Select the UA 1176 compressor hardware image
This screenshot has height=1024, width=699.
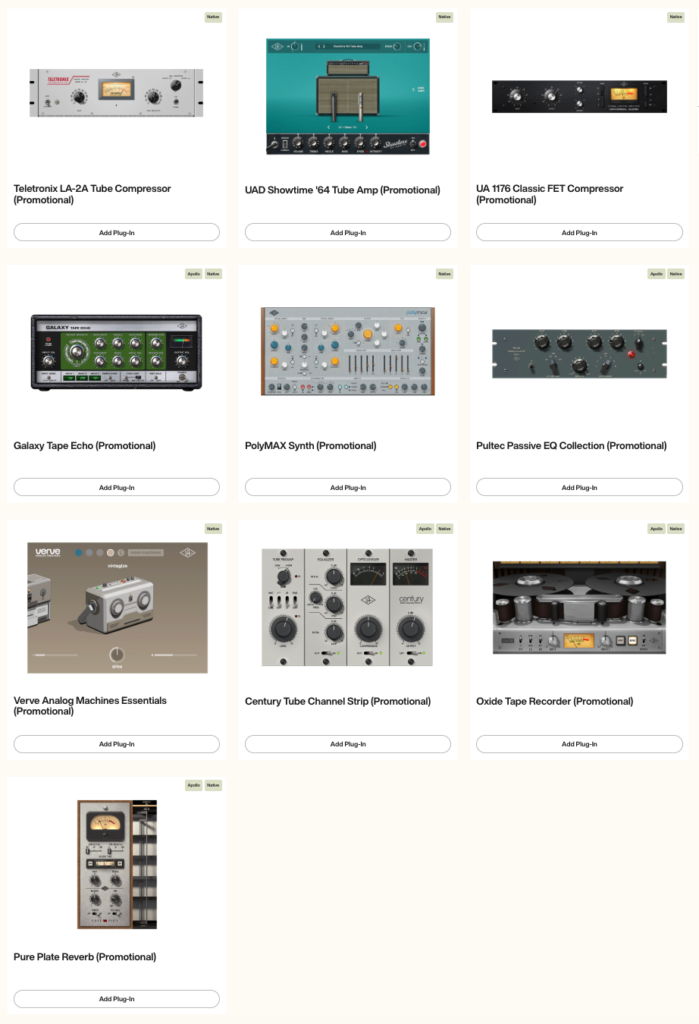579,97
